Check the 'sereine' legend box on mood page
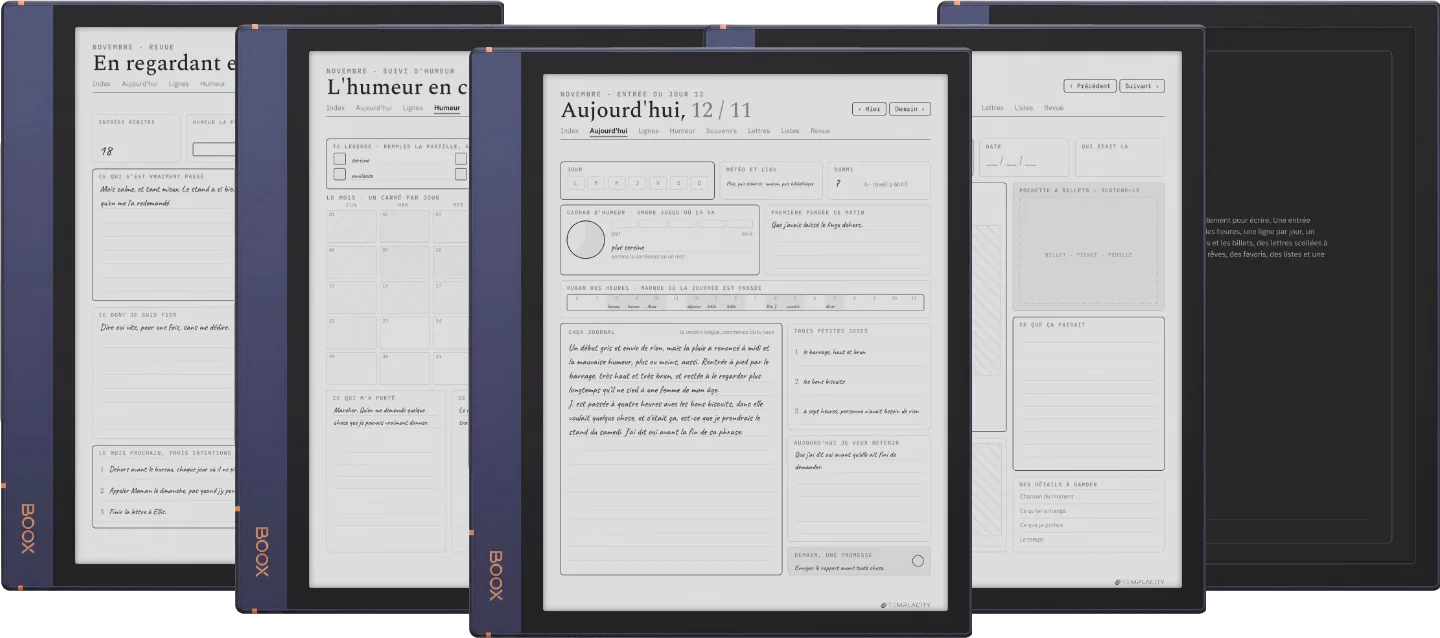Screen dimensions: 1440x638 click(339, 159)
